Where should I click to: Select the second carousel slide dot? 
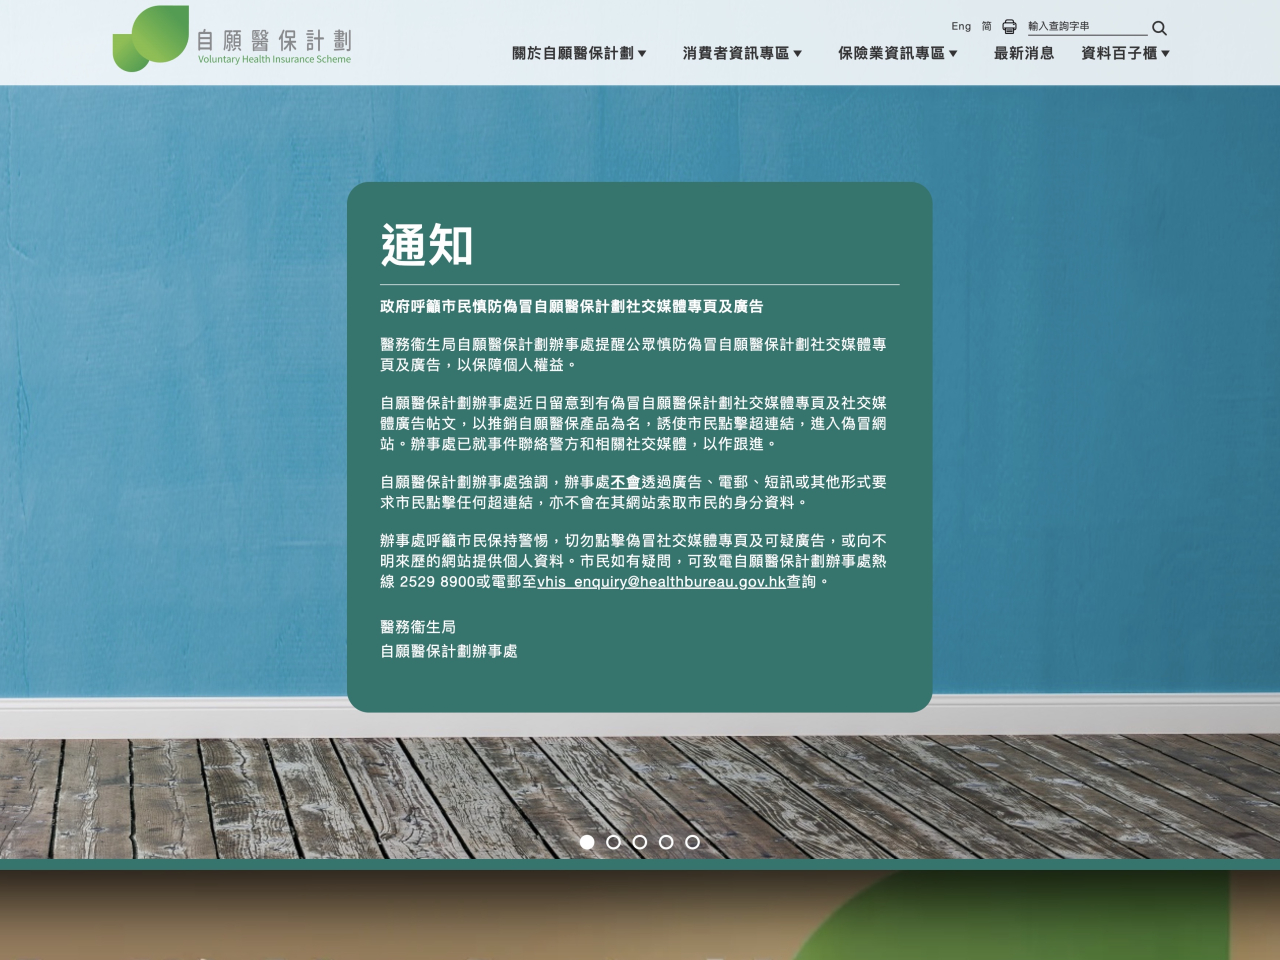point(614,842)
